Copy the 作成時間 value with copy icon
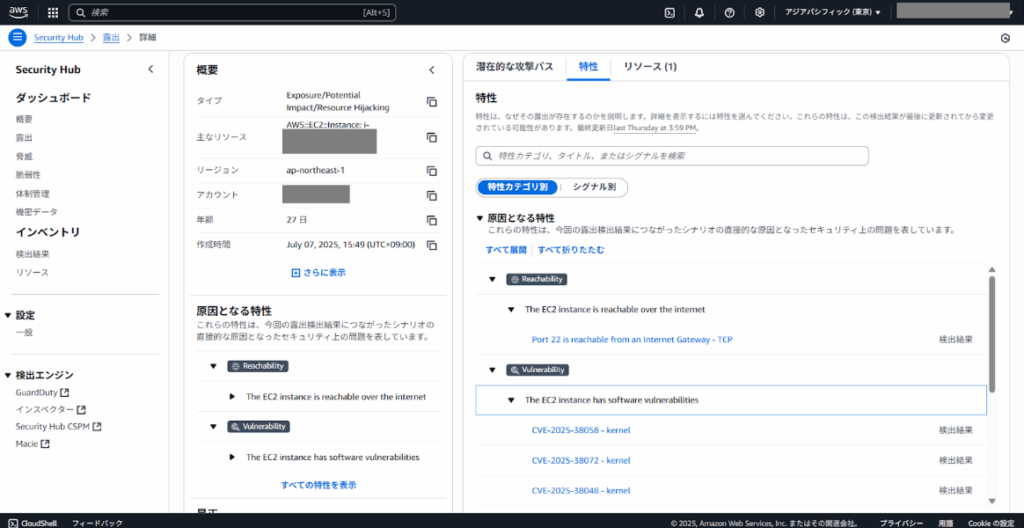 click(432, 246)
